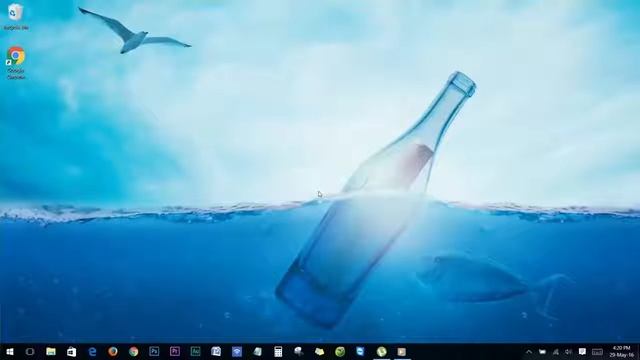Launch Firefox from the taskbar
The height and width of the screenshot is (360, 640).
pyautogui.click(x=113, y=351)
